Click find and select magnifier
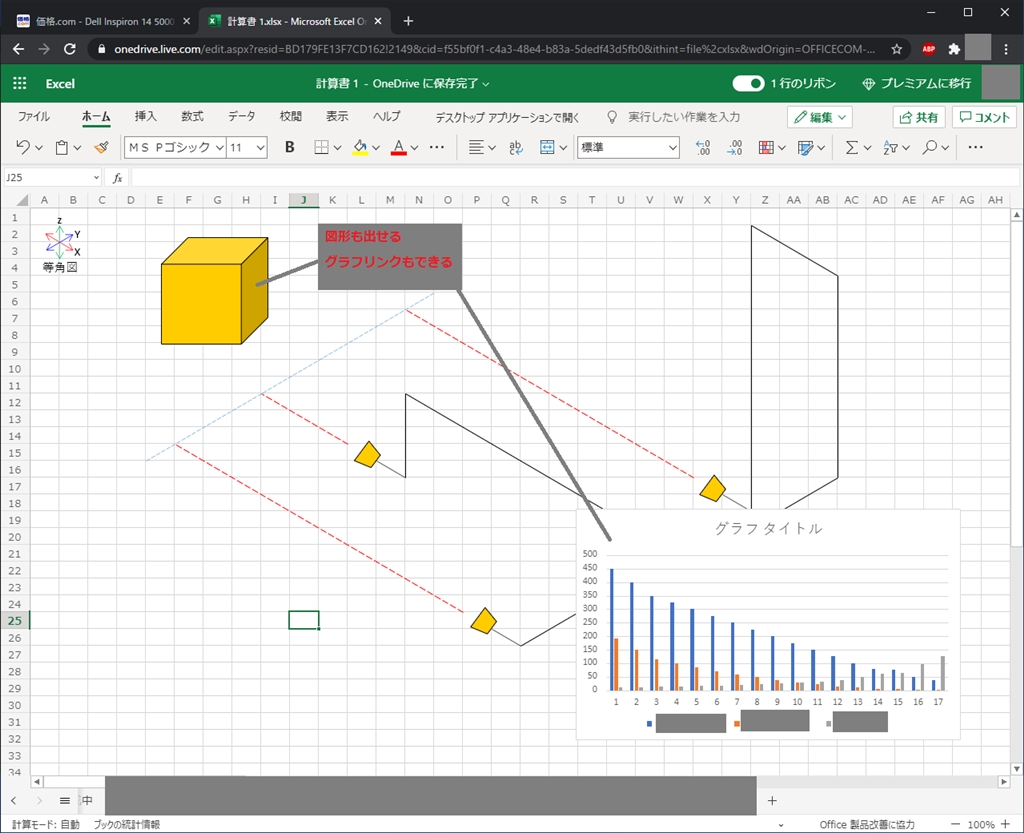The height and width of the screenshot is (833, 1024). click(929, 148)
